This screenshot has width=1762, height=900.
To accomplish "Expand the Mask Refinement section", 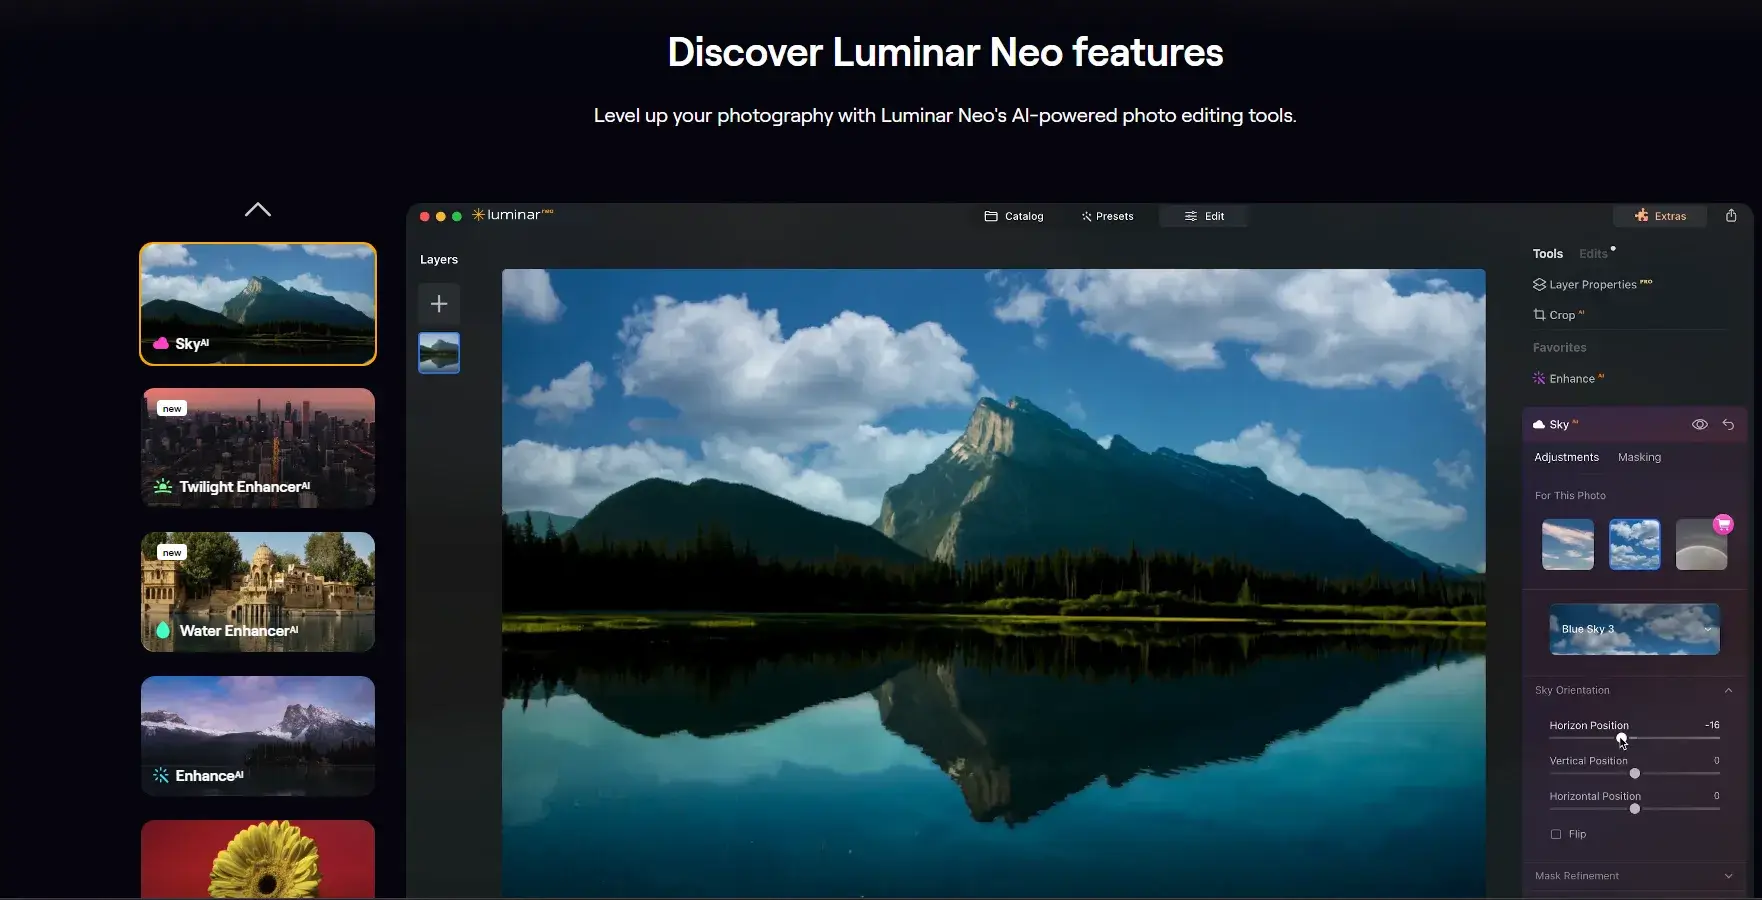I will point(1728,876).
